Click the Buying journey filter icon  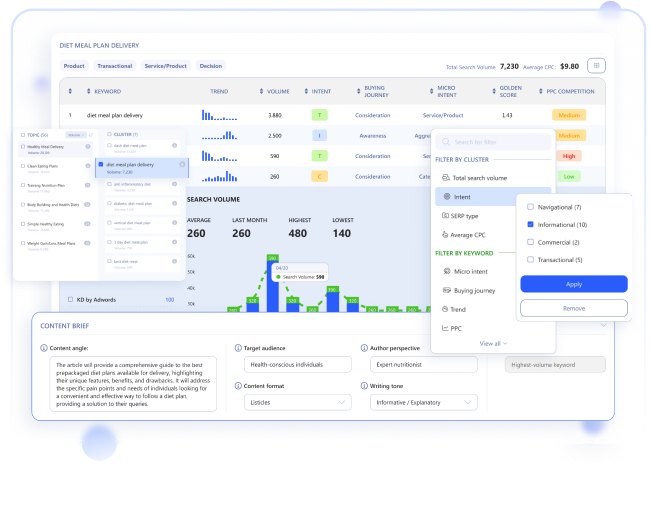[446, 290]
